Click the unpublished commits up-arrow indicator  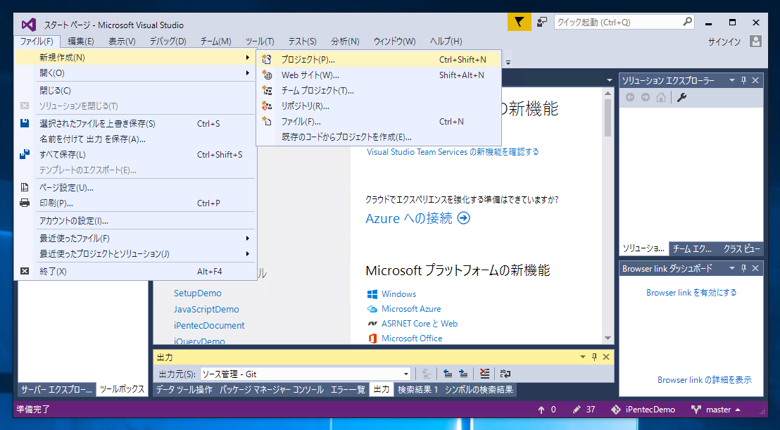(x=546, y=410)
